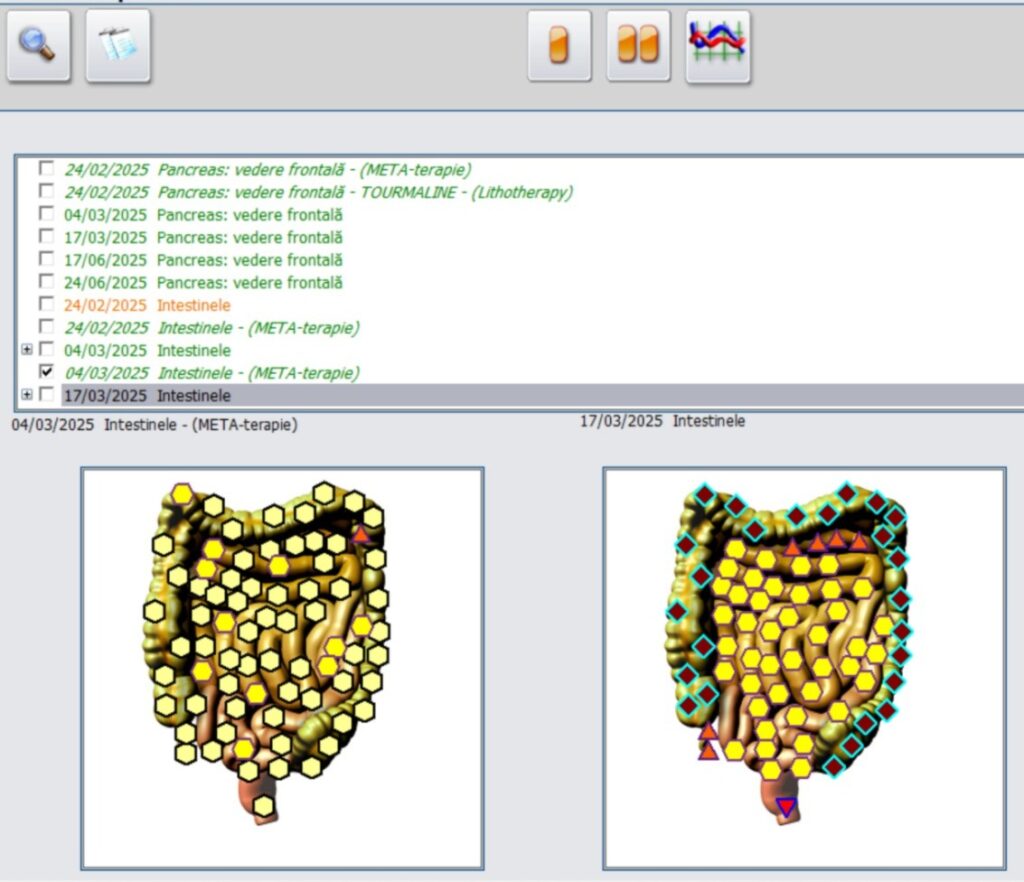Click the inverted red triangle at rectum on right image

click(787, 807)
